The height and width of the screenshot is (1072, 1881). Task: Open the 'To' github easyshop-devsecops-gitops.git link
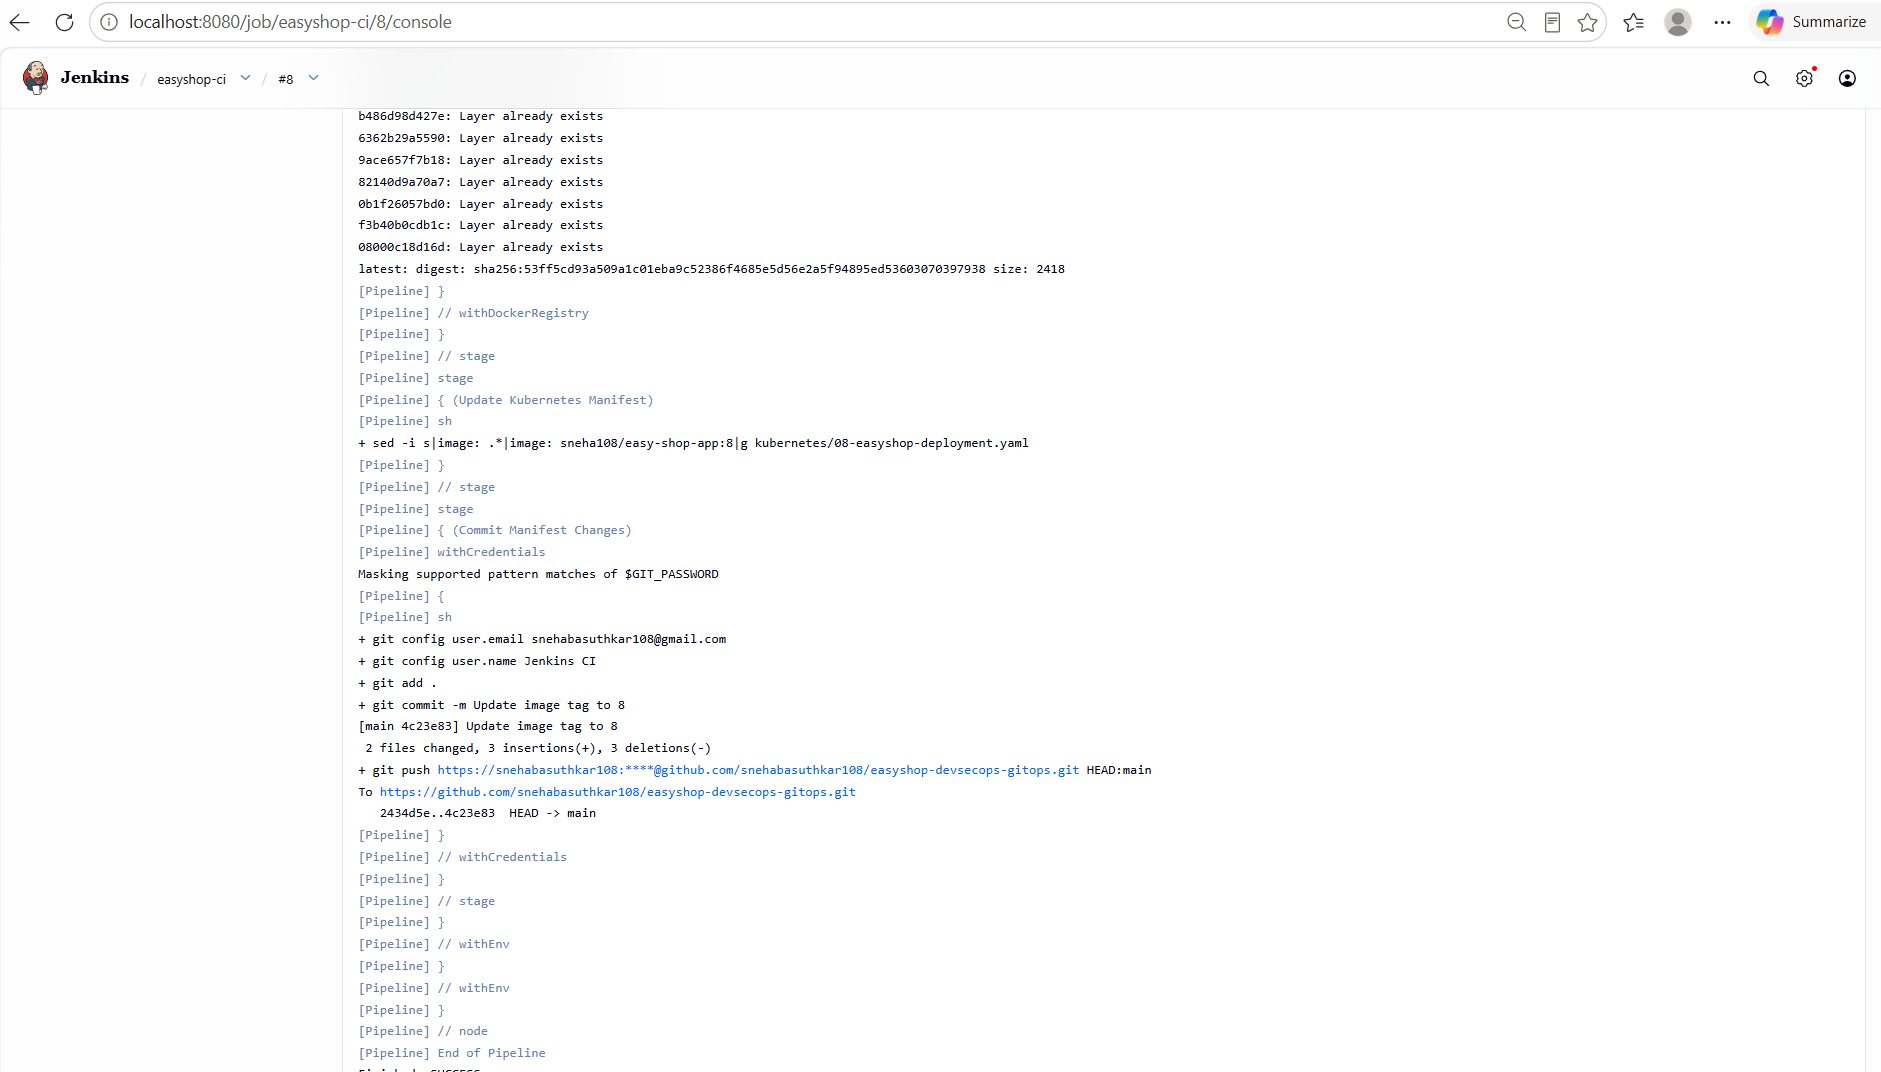[x=617, y=792]
